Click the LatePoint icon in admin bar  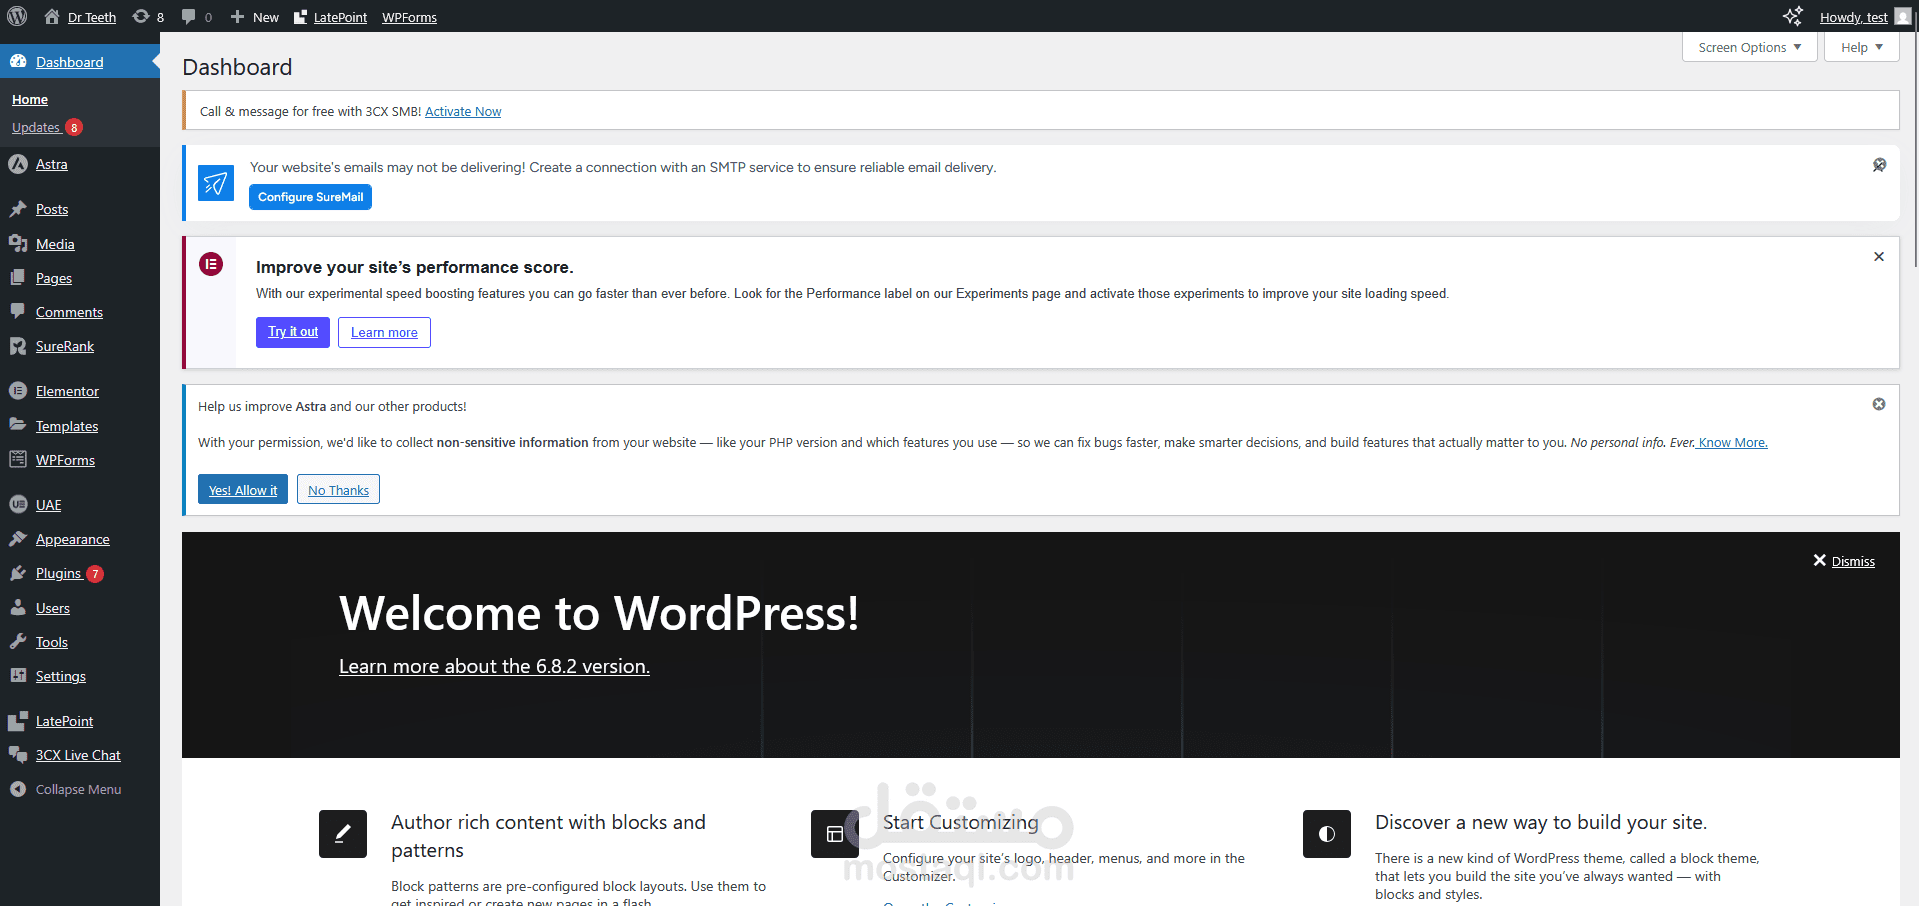[x=301, y=17]
